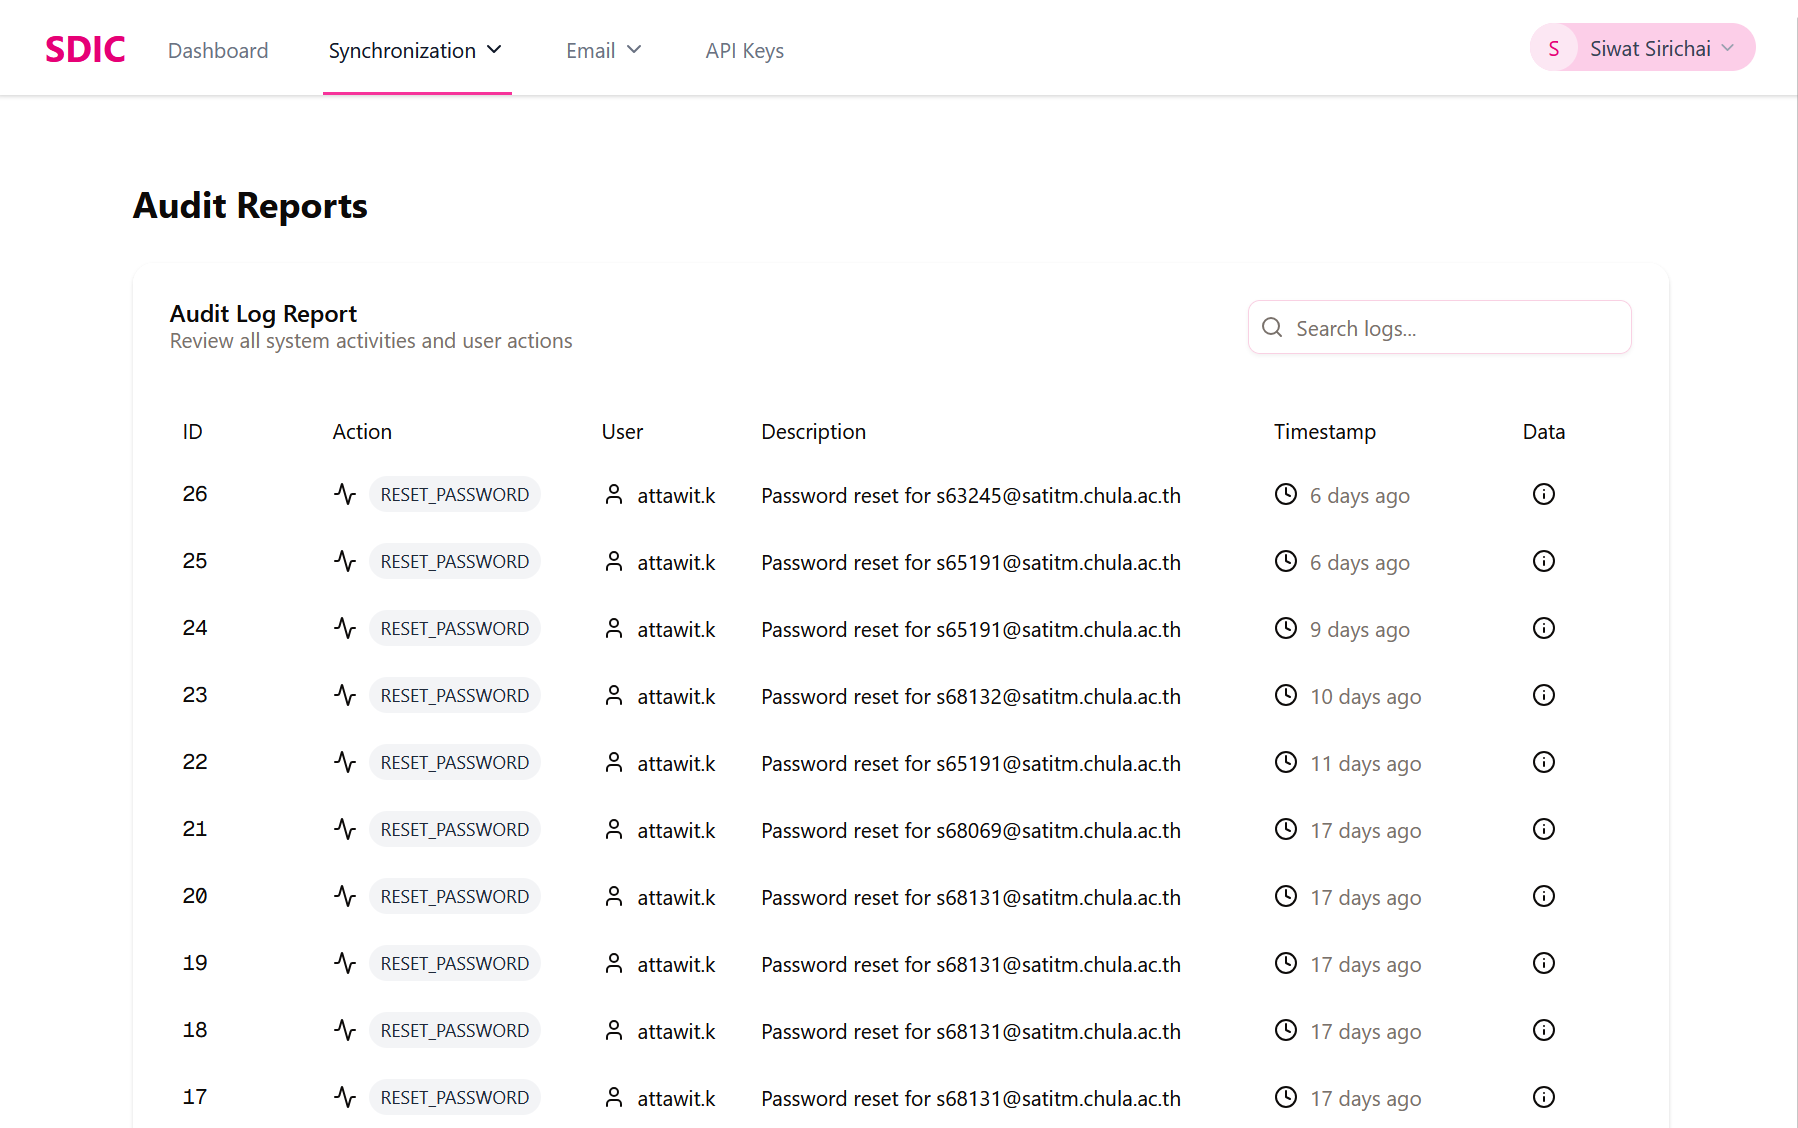Expand the Email dropdown
1798x1128 pixels.
tap(603, 50)
